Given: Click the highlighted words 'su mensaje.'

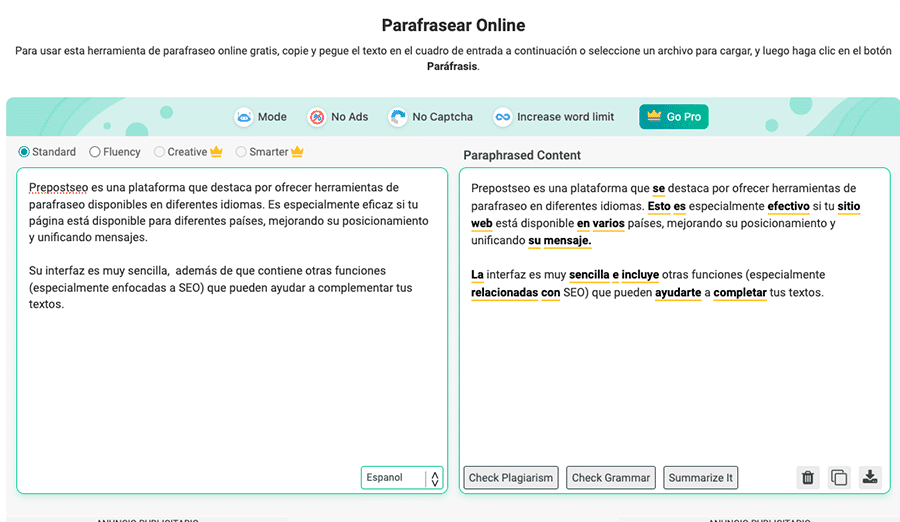Looking at the screenshot, I should coord(560,241).
